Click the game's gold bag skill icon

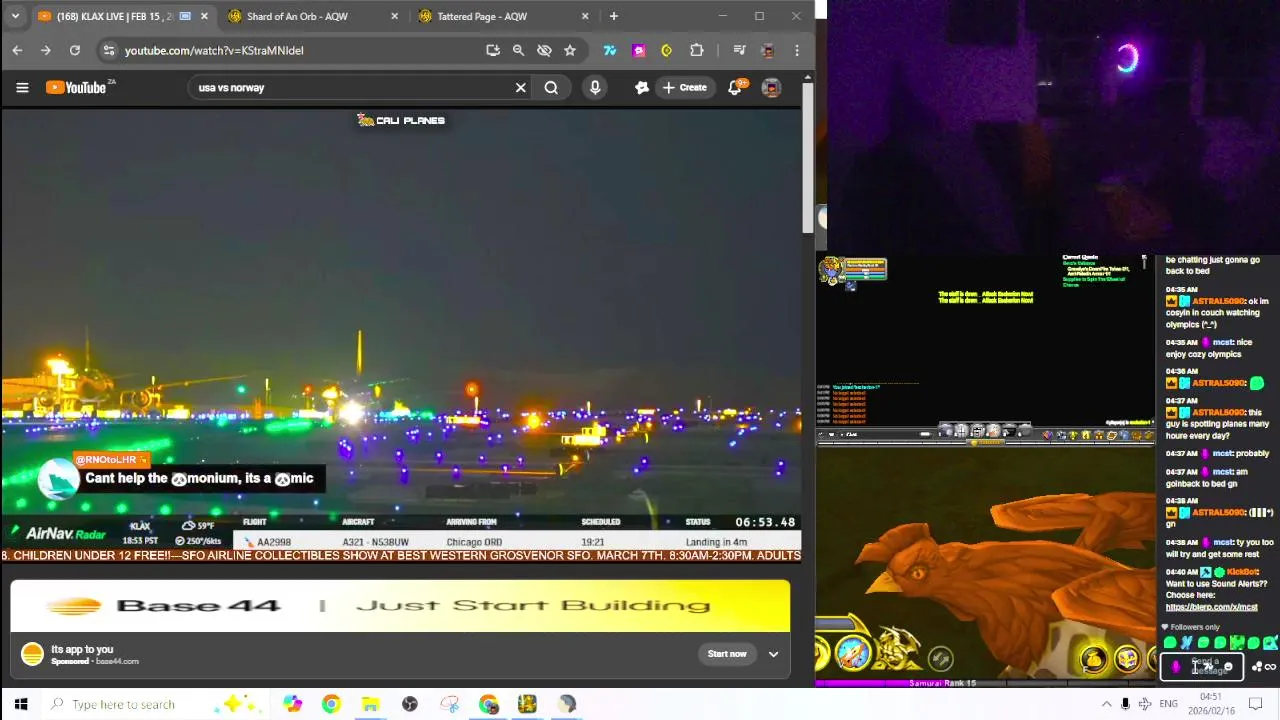coord(1094,658)
